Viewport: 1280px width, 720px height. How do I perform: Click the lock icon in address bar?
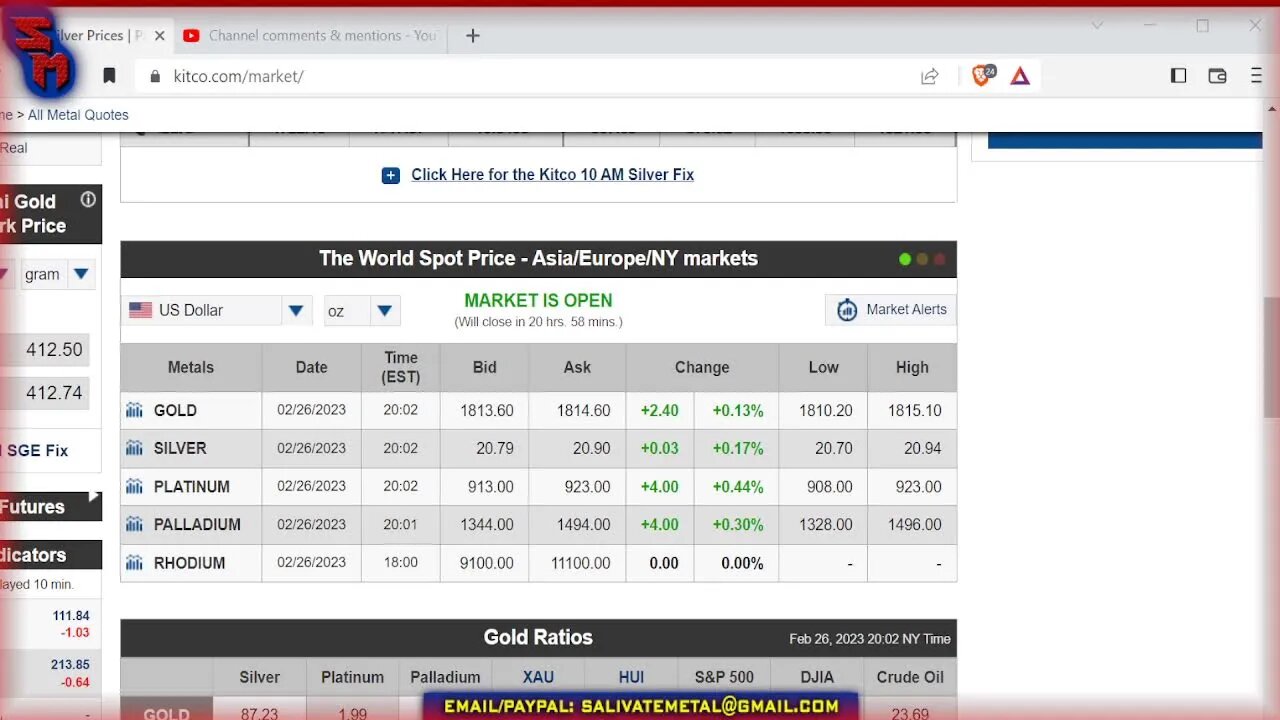[x=155, y=76]
